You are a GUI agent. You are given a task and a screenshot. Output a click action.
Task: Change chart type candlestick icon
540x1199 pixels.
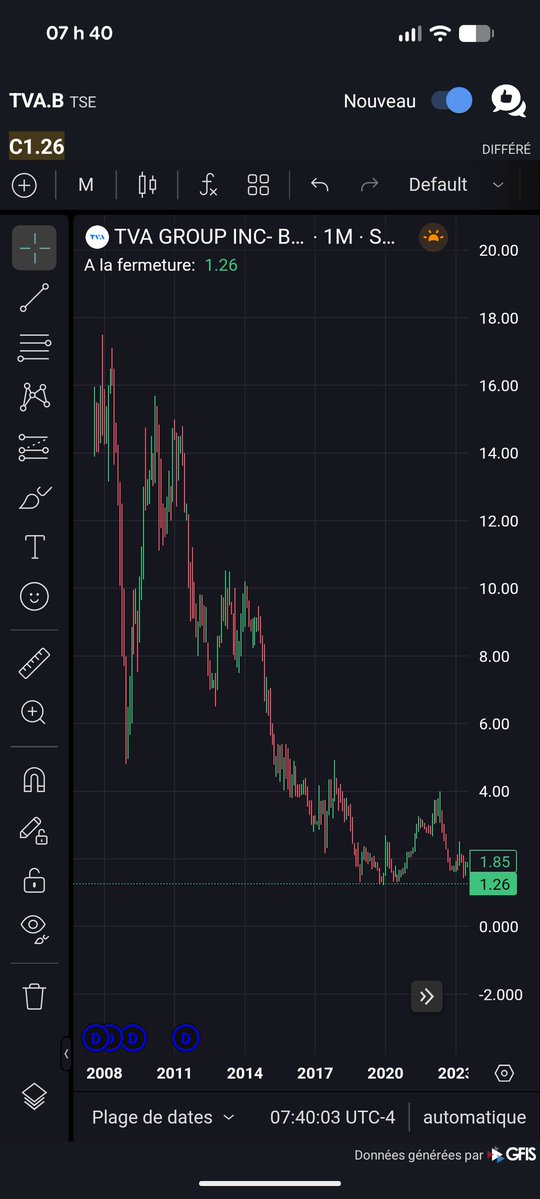147,185
